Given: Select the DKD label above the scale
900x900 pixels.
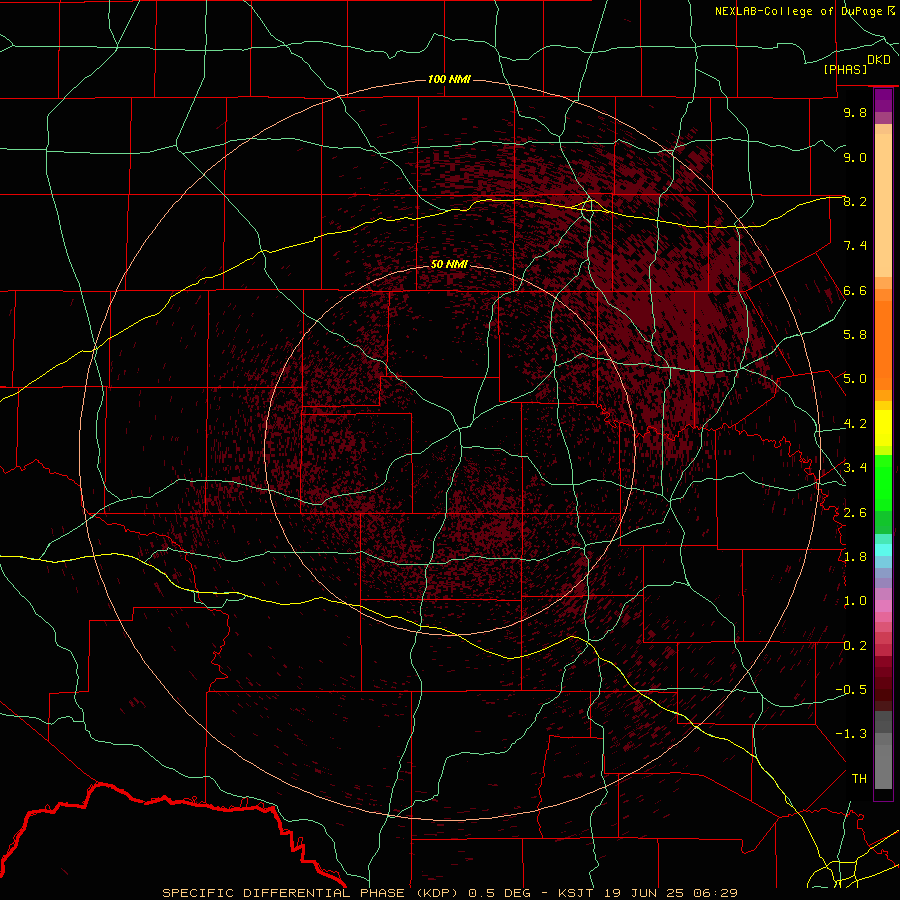Looking at the screenshot, I should click(x=878, y=59).
